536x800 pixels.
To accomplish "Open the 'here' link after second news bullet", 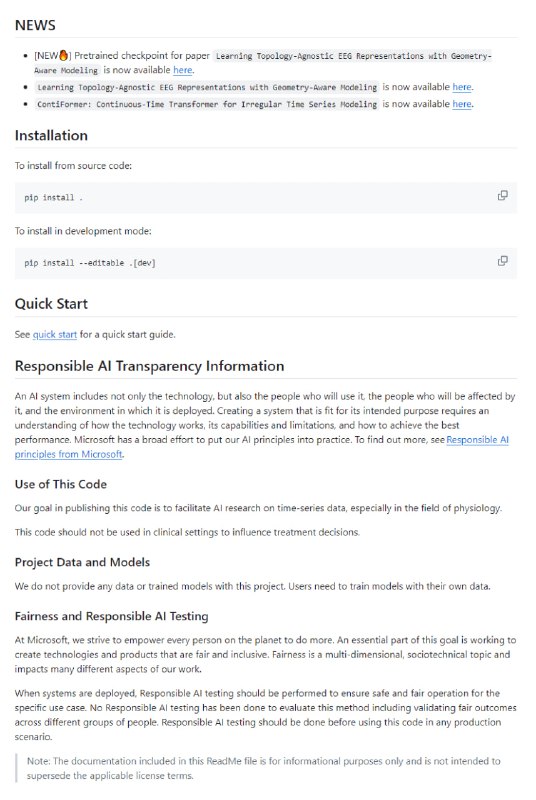I will point(462,87).
